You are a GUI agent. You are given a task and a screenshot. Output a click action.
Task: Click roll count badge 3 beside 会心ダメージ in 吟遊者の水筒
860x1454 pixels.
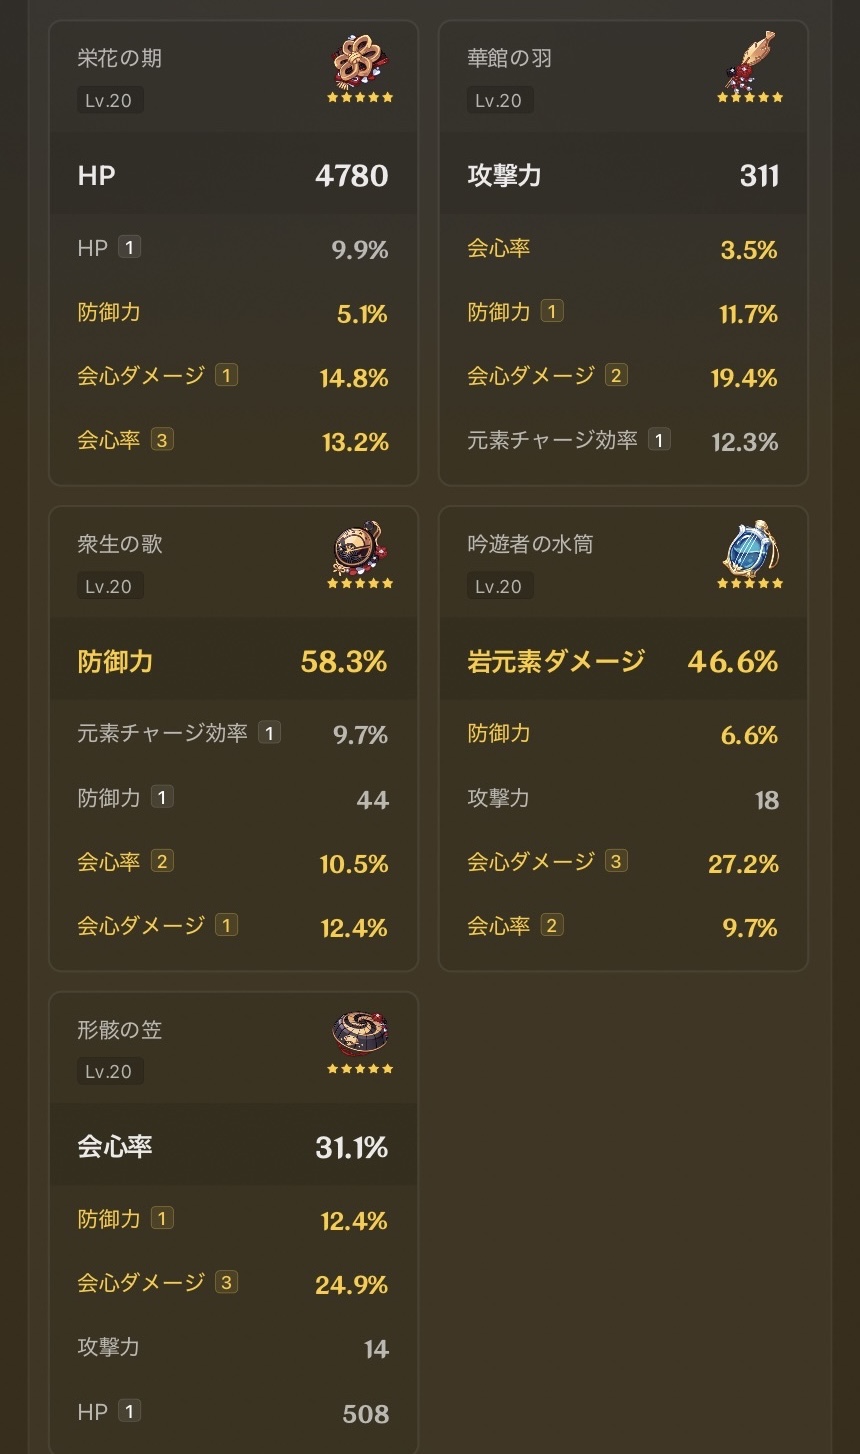(x=616, y=861)
